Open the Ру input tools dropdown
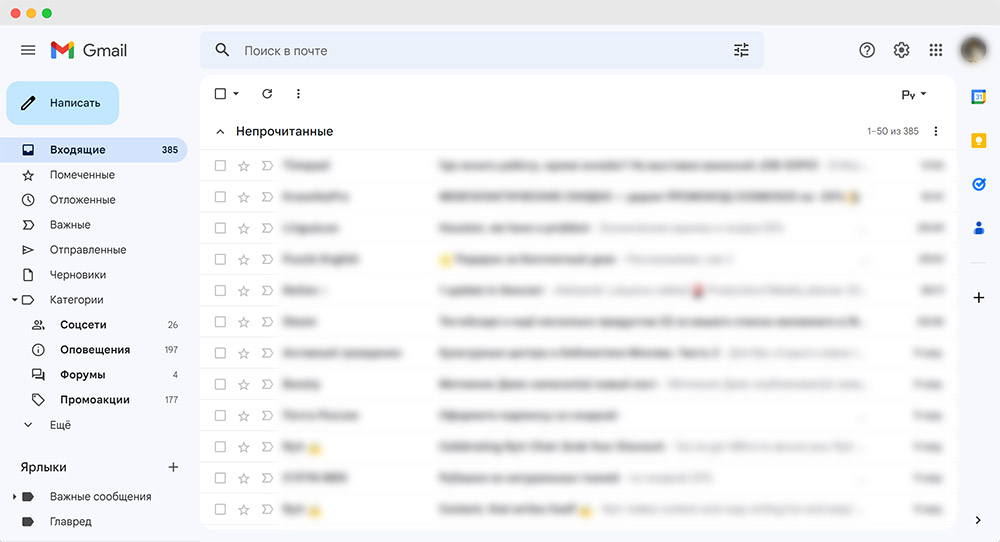The height and width of the screenshot is (542, 1000). coord(913,94)
